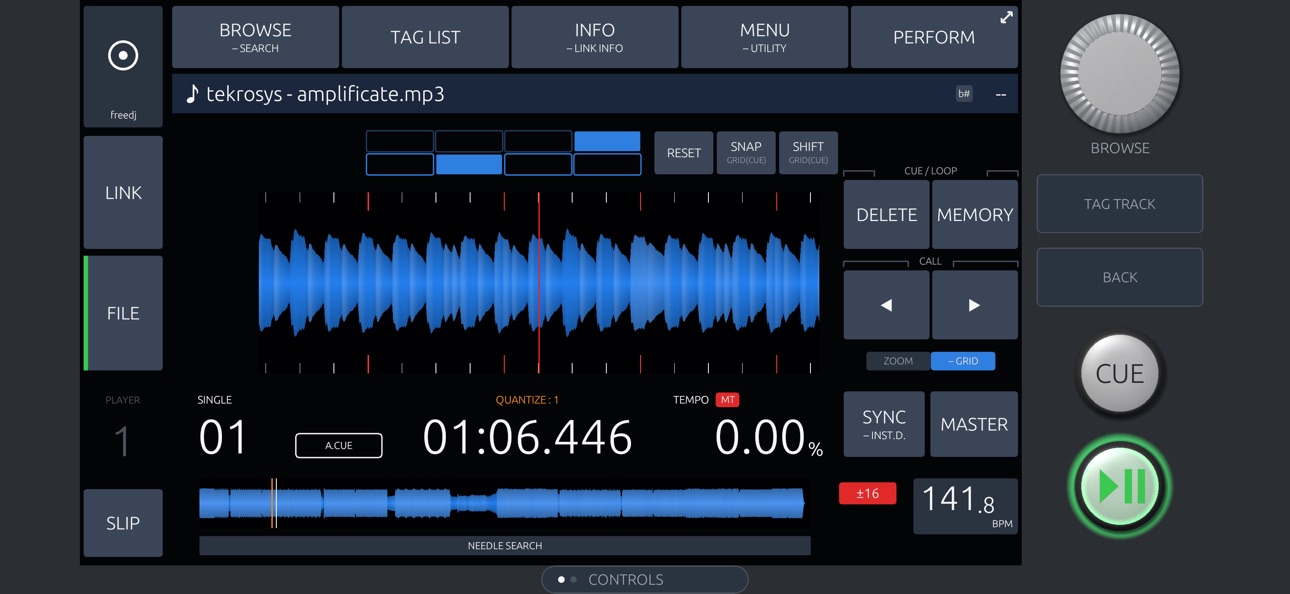Open the CONTROLS page switcher
This screenshot has height=594, width=1290.
(x=645, y=579)
